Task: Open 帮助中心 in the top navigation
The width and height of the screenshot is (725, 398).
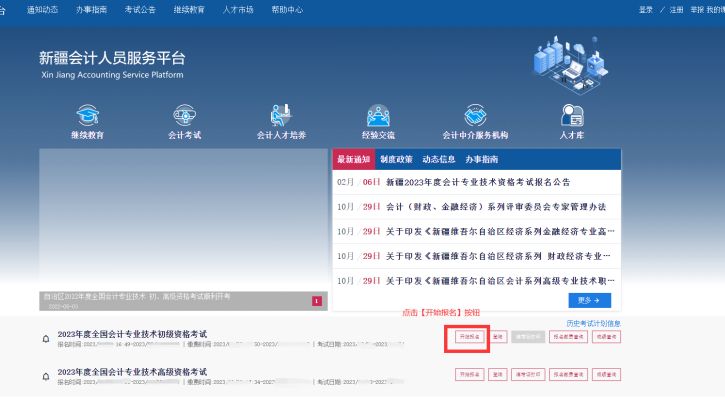Action: click(x=287, y=9)
